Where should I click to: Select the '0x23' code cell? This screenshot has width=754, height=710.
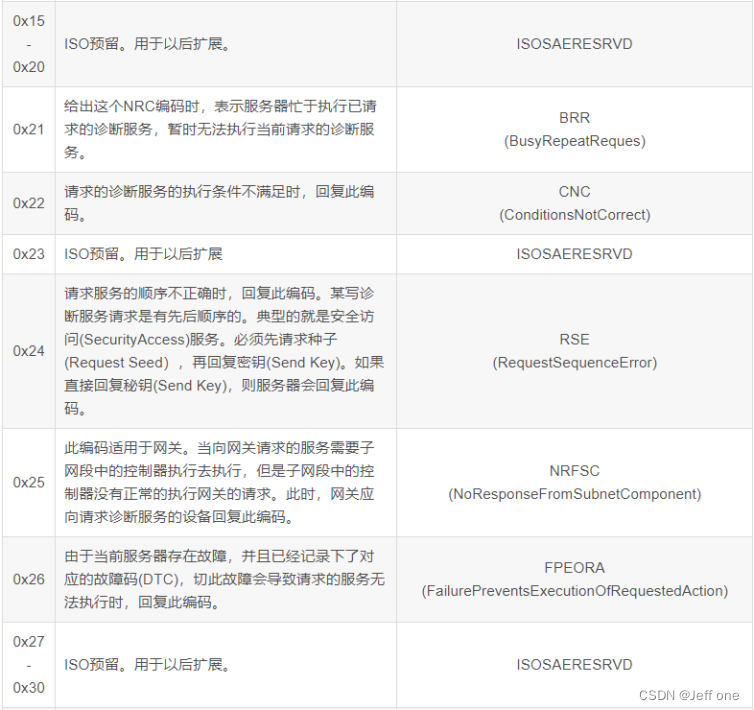click(29, 254)
